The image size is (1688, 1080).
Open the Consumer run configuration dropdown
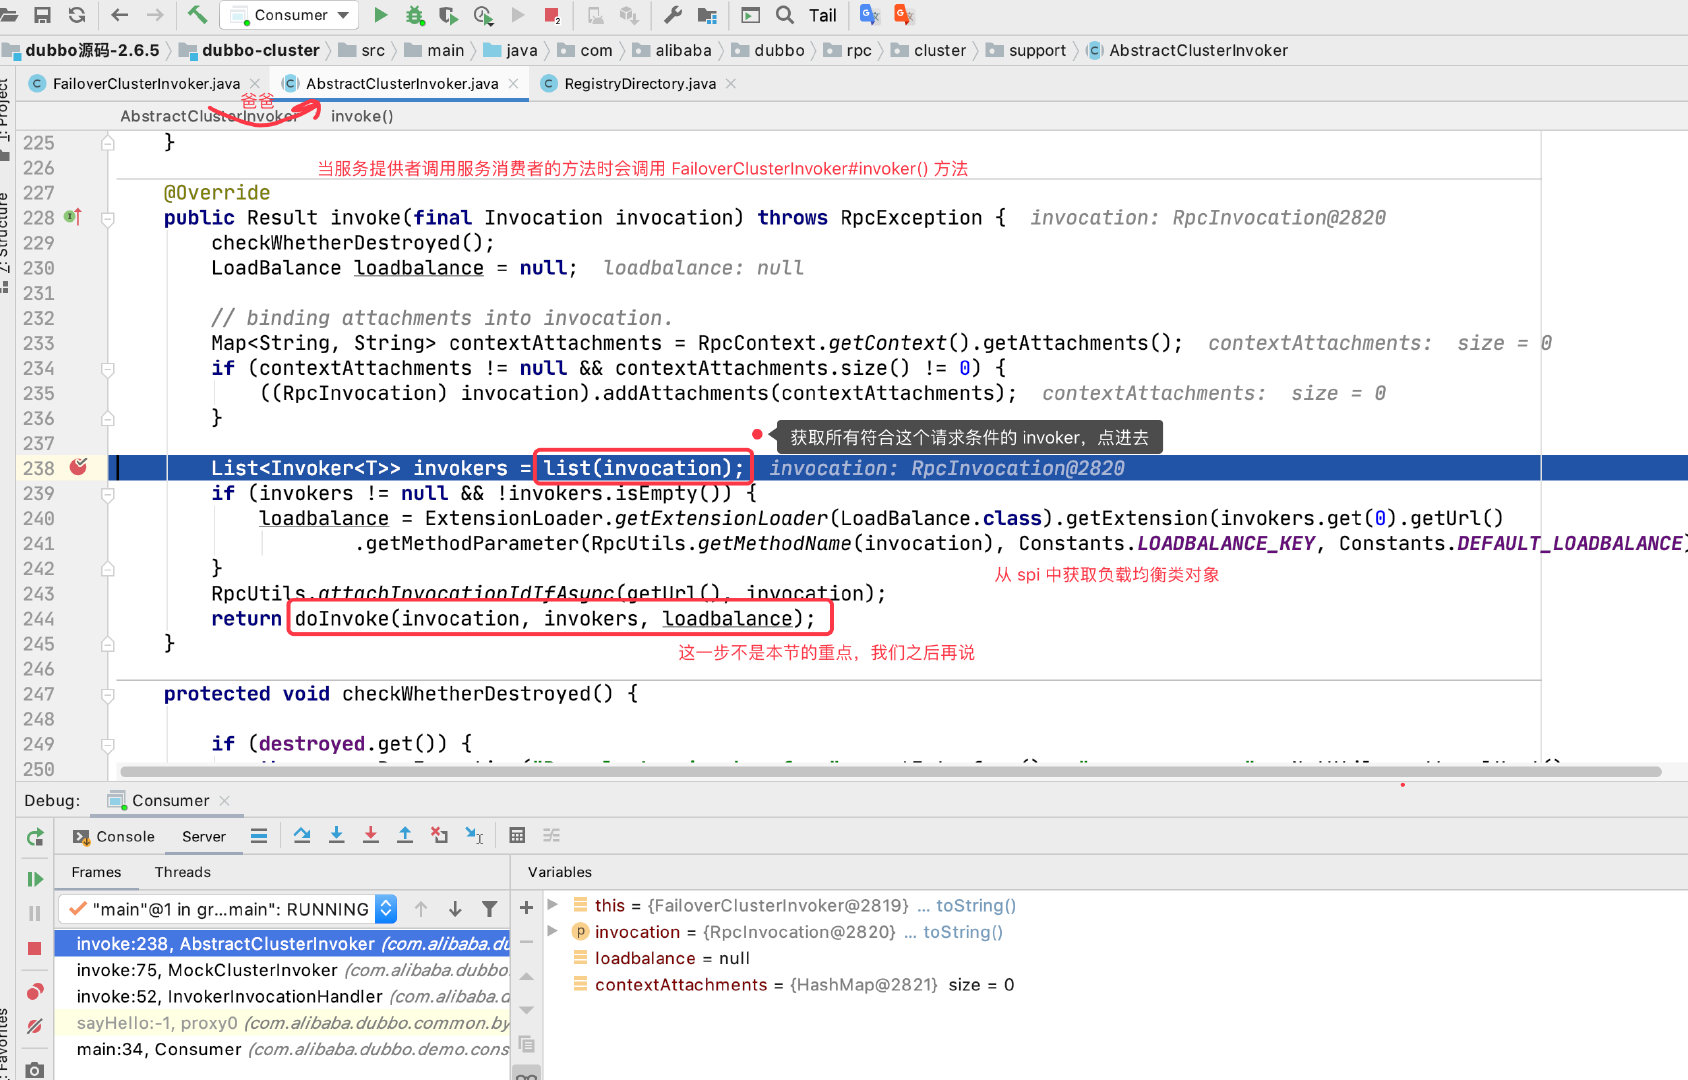pos(290,15)
